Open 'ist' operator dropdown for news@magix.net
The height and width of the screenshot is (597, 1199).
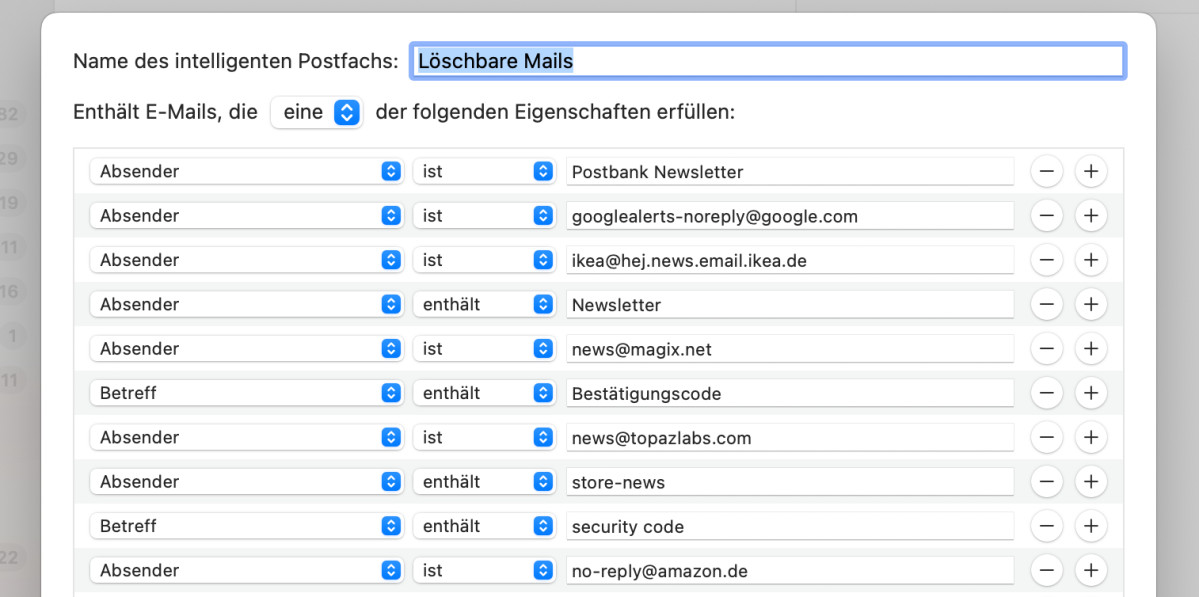coord(483,349)
